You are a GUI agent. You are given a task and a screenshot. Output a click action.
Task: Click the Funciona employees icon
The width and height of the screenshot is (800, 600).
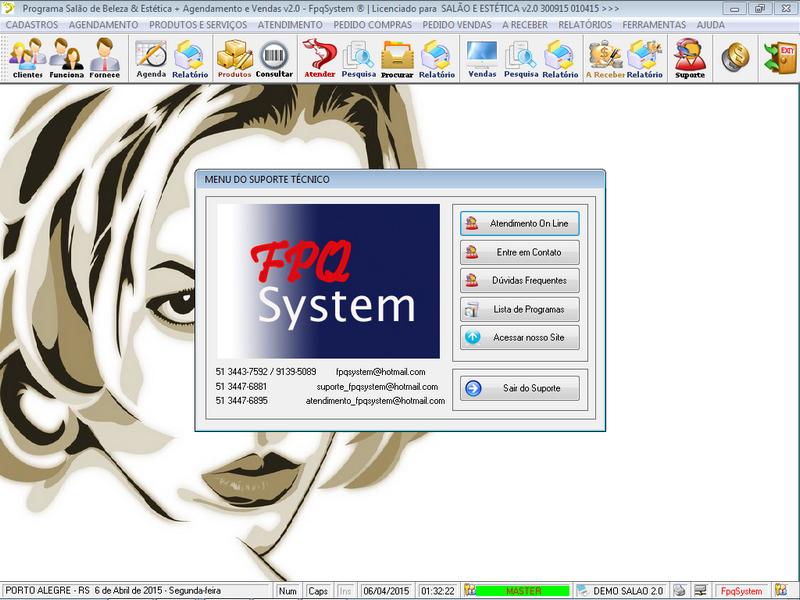(67, 58)
